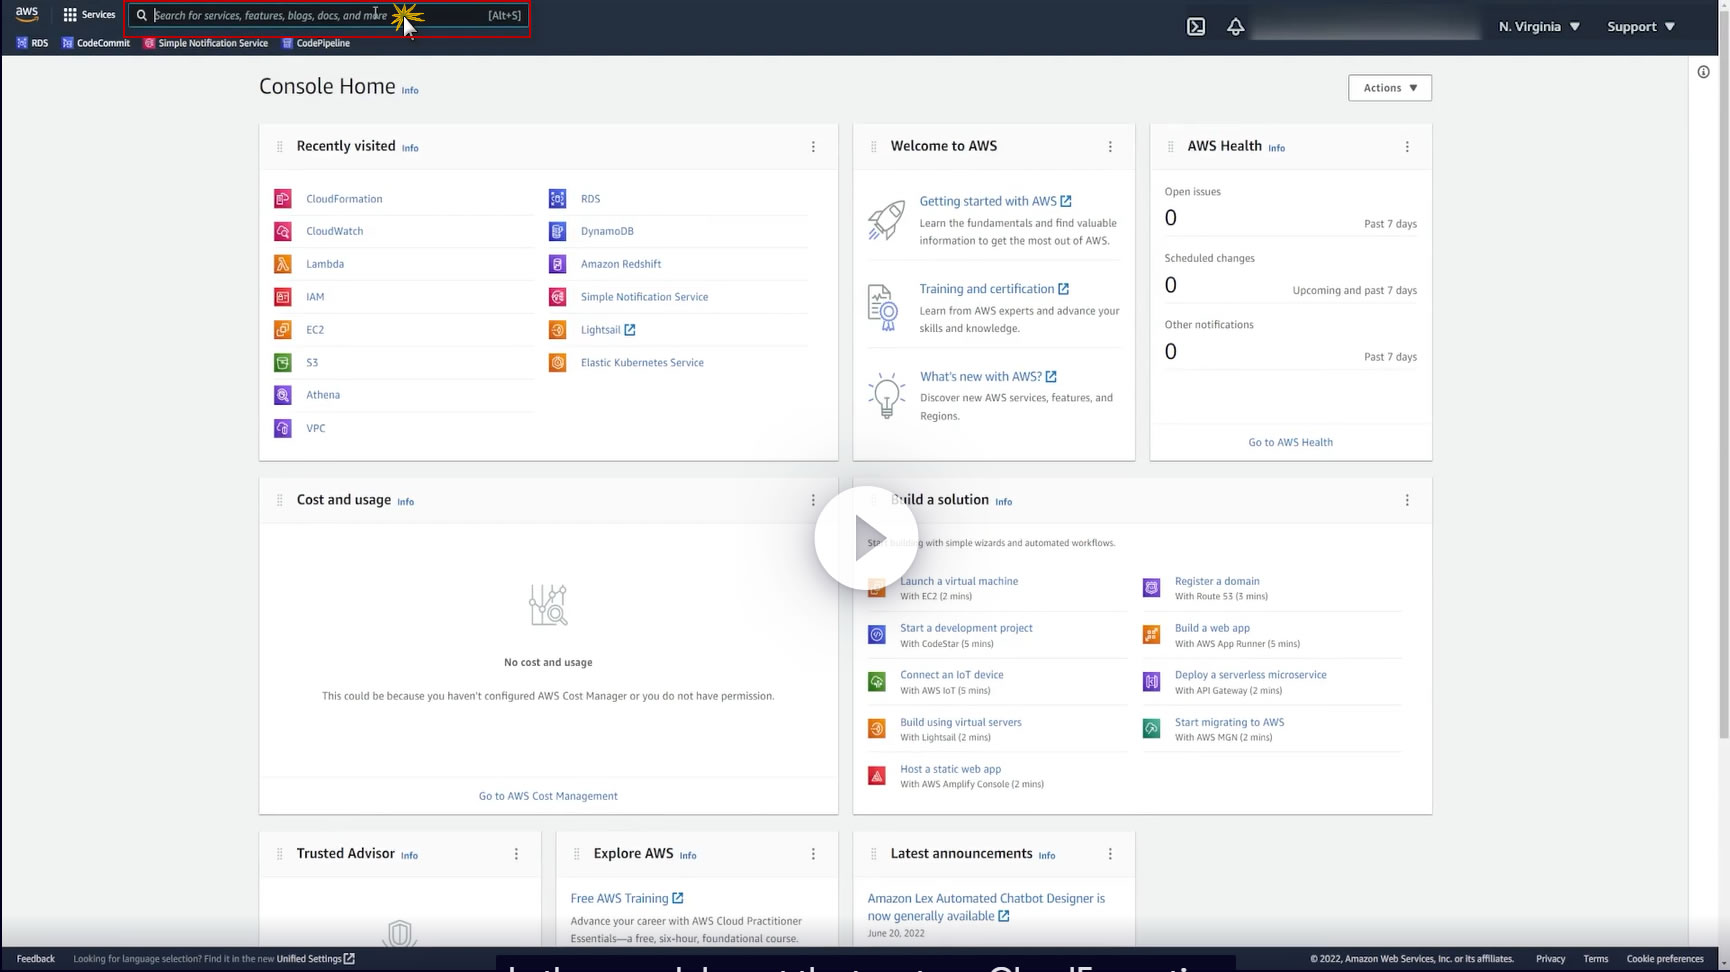Click the CloudFormation service icon
The height and width of the screenshot is (972, 1730).
coord(283,199)
